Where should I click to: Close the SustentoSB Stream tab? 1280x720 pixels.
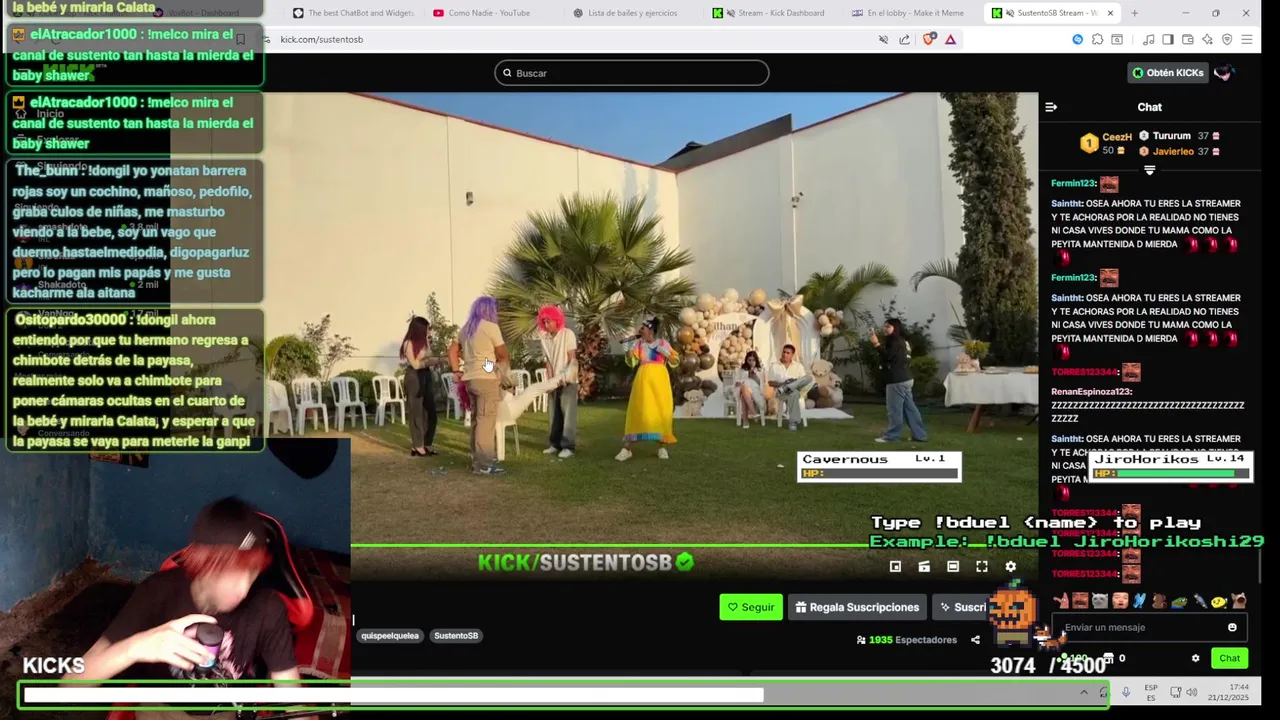(x=1109, y=13)
